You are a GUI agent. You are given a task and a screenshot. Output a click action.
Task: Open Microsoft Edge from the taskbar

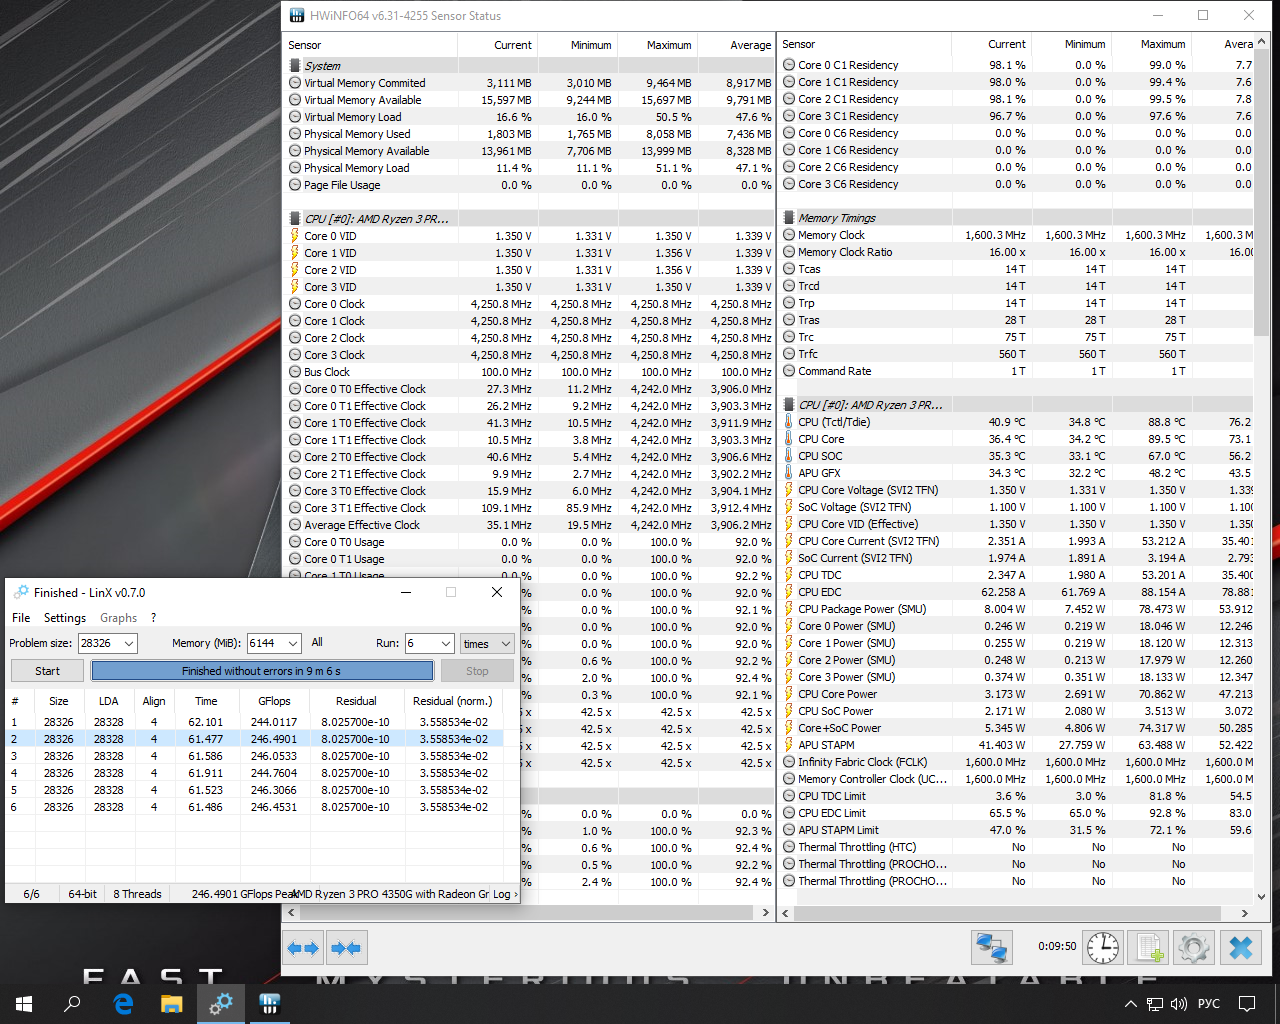pyautogui.click(x=123, y=1003)
